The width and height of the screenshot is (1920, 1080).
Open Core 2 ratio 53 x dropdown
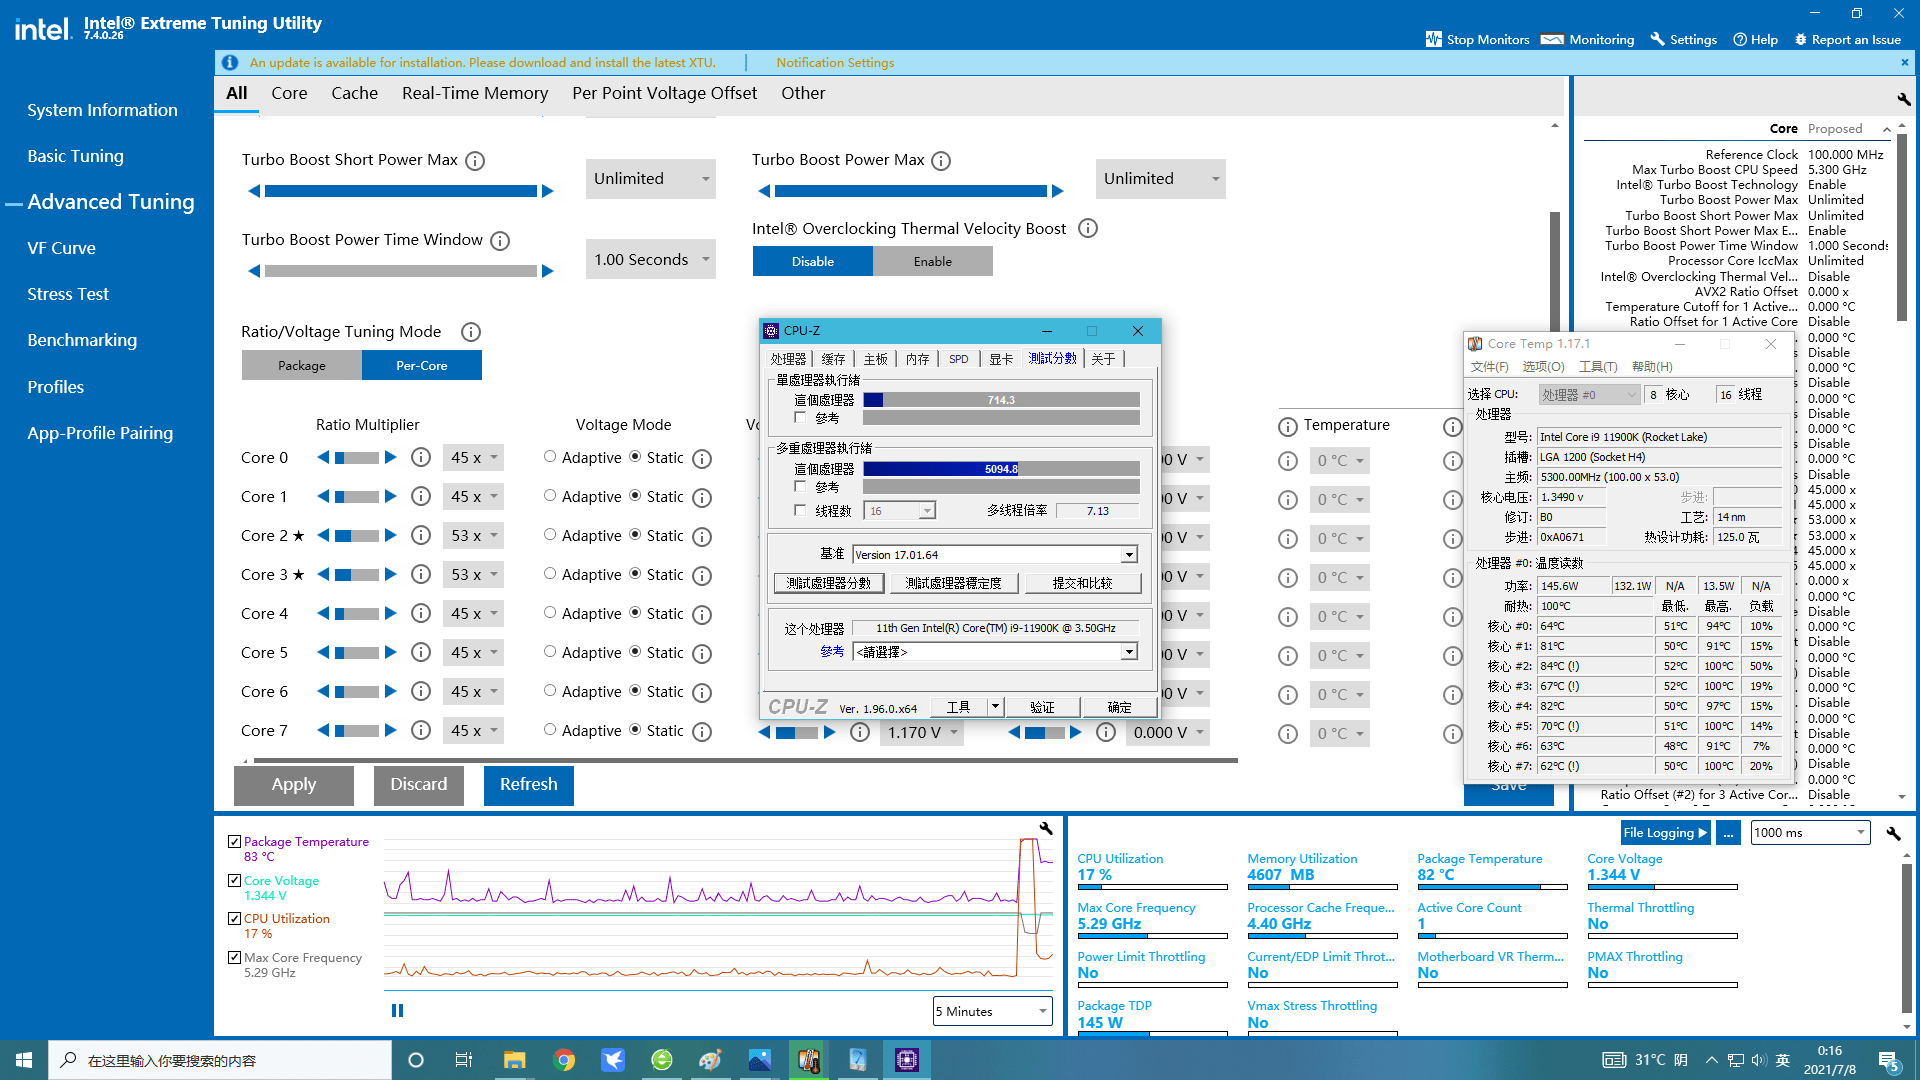pyautogui.click(x=473, y=535)
